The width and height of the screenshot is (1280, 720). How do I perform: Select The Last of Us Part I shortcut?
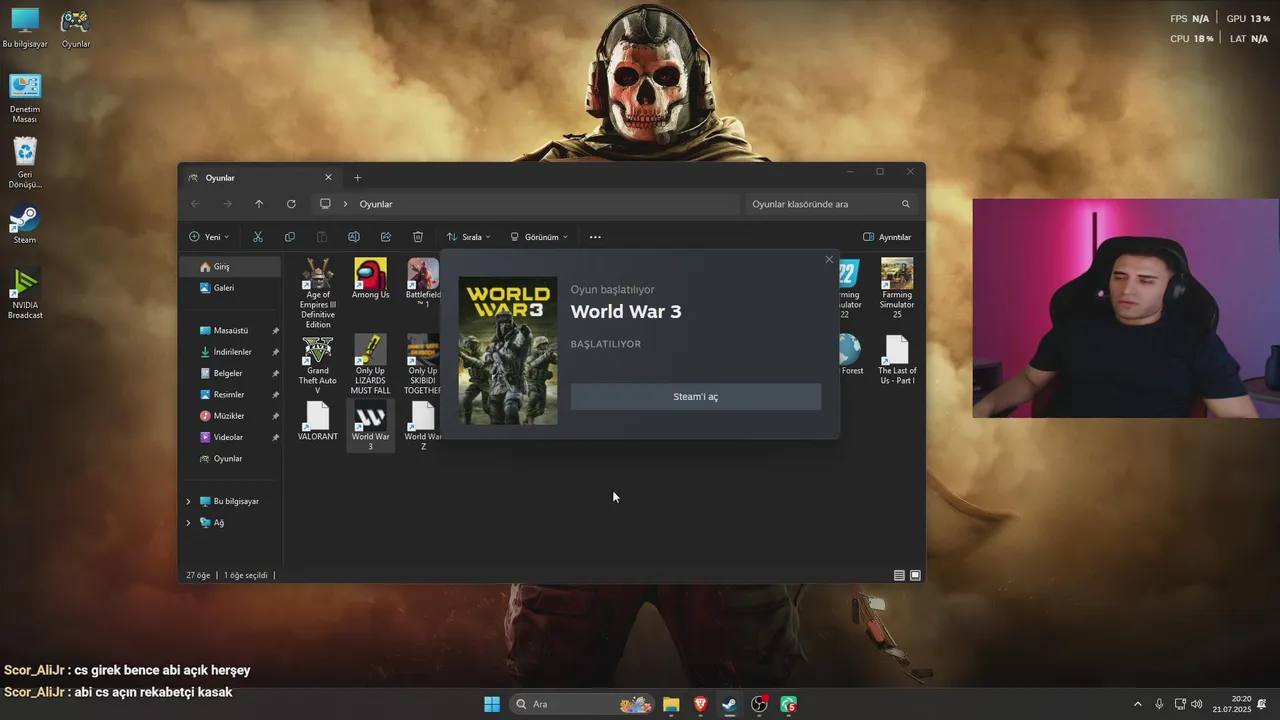897,360
